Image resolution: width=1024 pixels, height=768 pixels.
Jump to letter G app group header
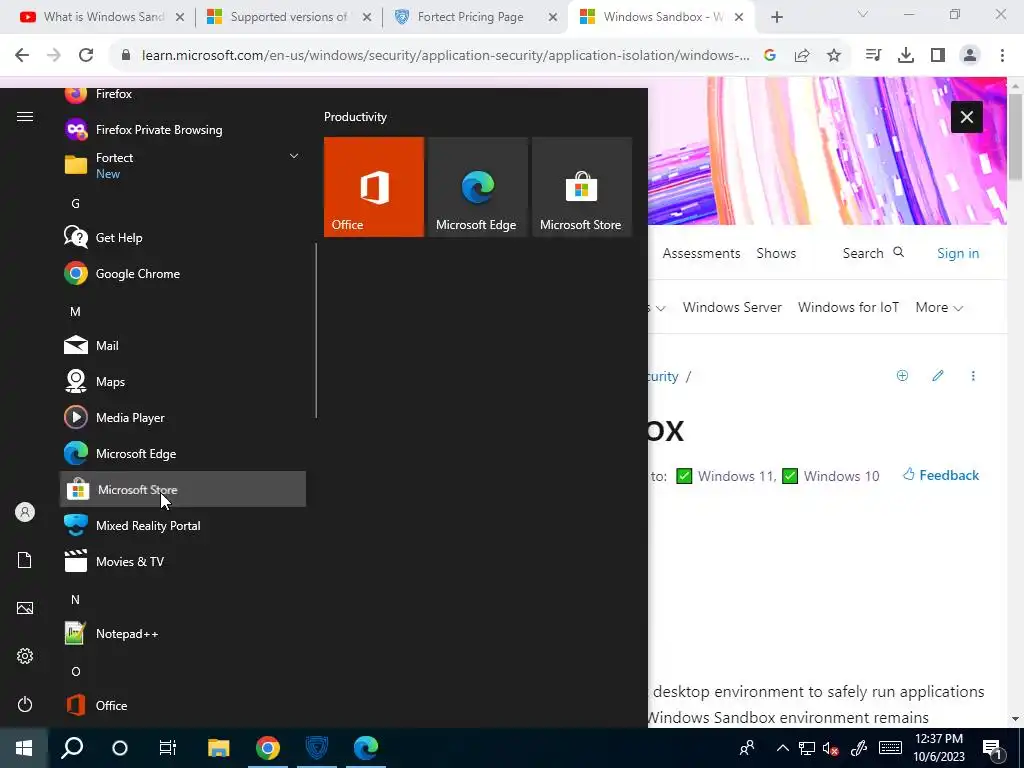coord(76,204)
